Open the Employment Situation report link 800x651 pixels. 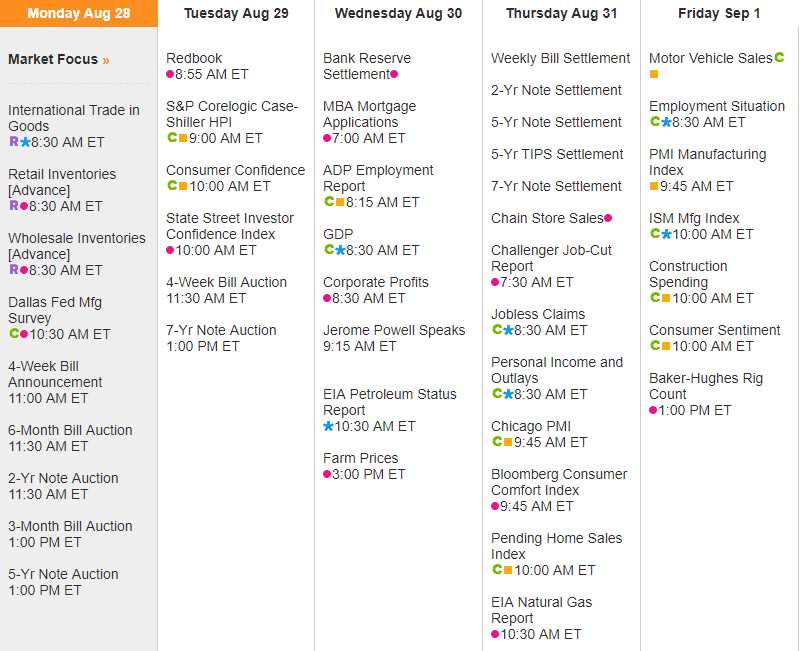tap(716, 106)
